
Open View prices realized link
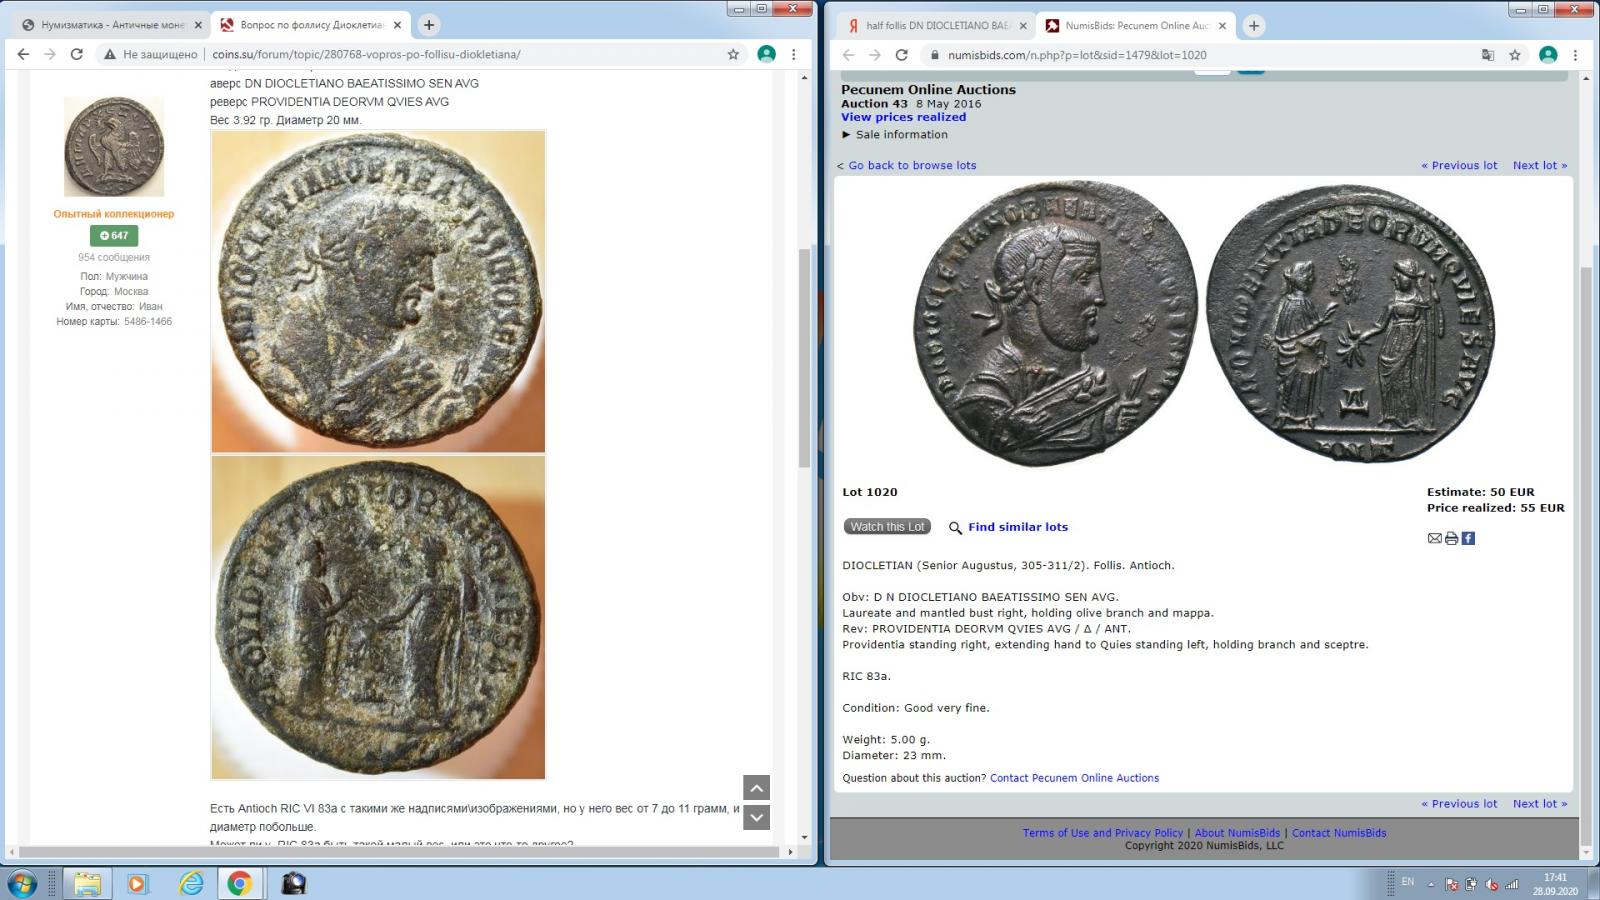903,117
